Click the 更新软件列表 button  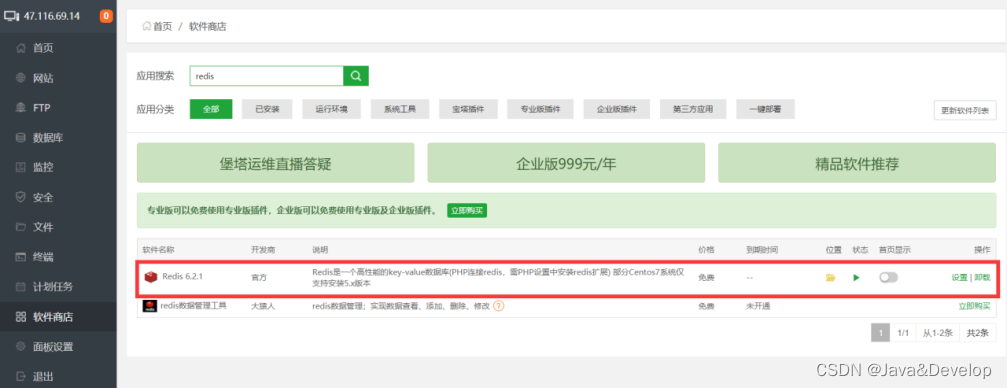965,110
